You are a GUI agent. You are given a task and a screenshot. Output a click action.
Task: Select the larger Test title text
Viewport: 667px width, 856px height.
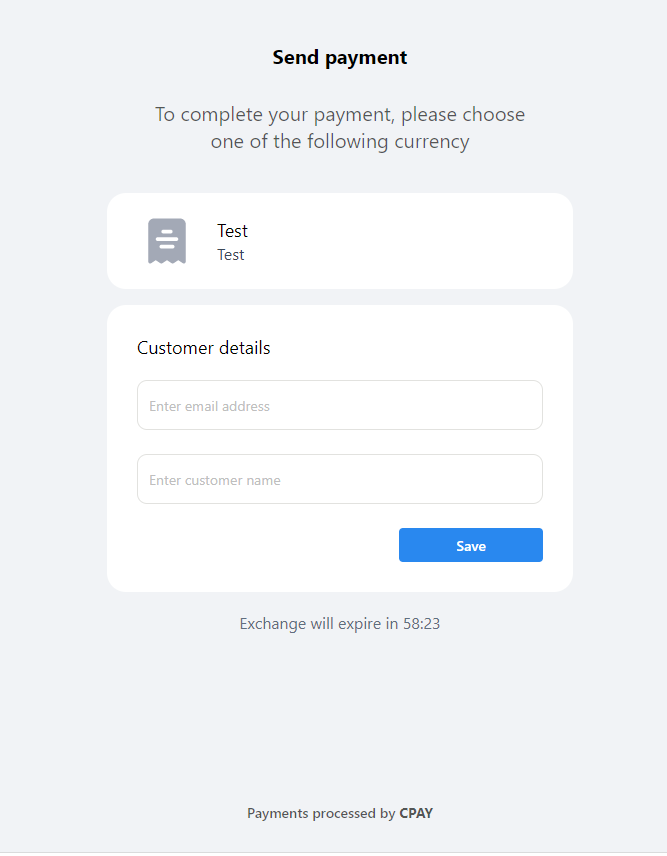point(233,231)
